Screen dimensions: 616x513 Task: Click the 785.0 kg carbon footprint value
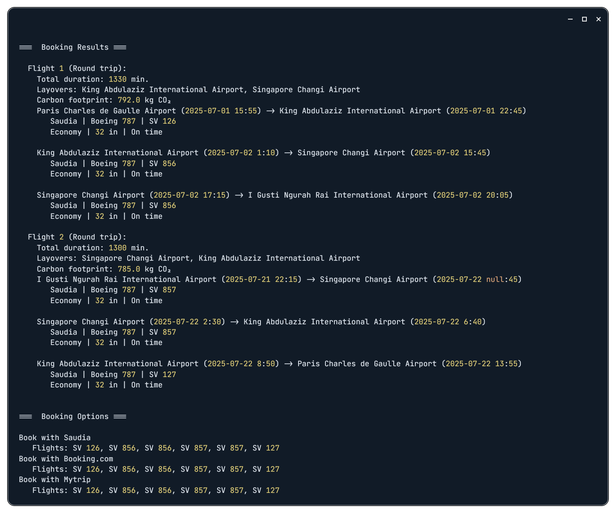(x=128, y=269)
